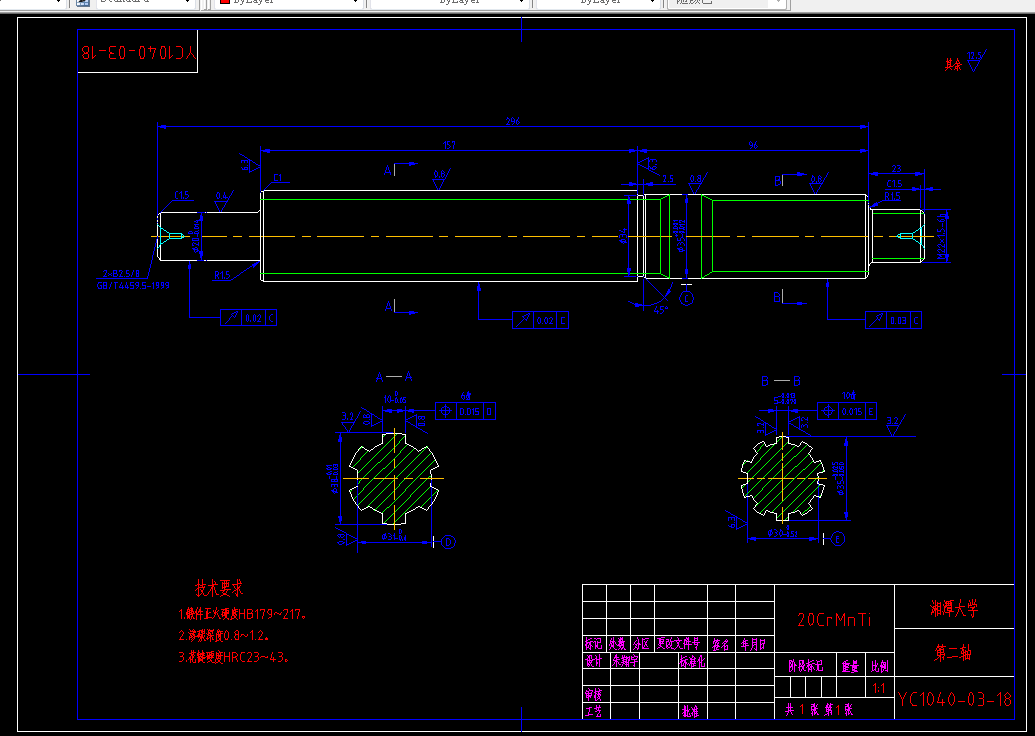Click the 45° angle dimension
Screen dimensions: 1035x736
click(660, 310)
